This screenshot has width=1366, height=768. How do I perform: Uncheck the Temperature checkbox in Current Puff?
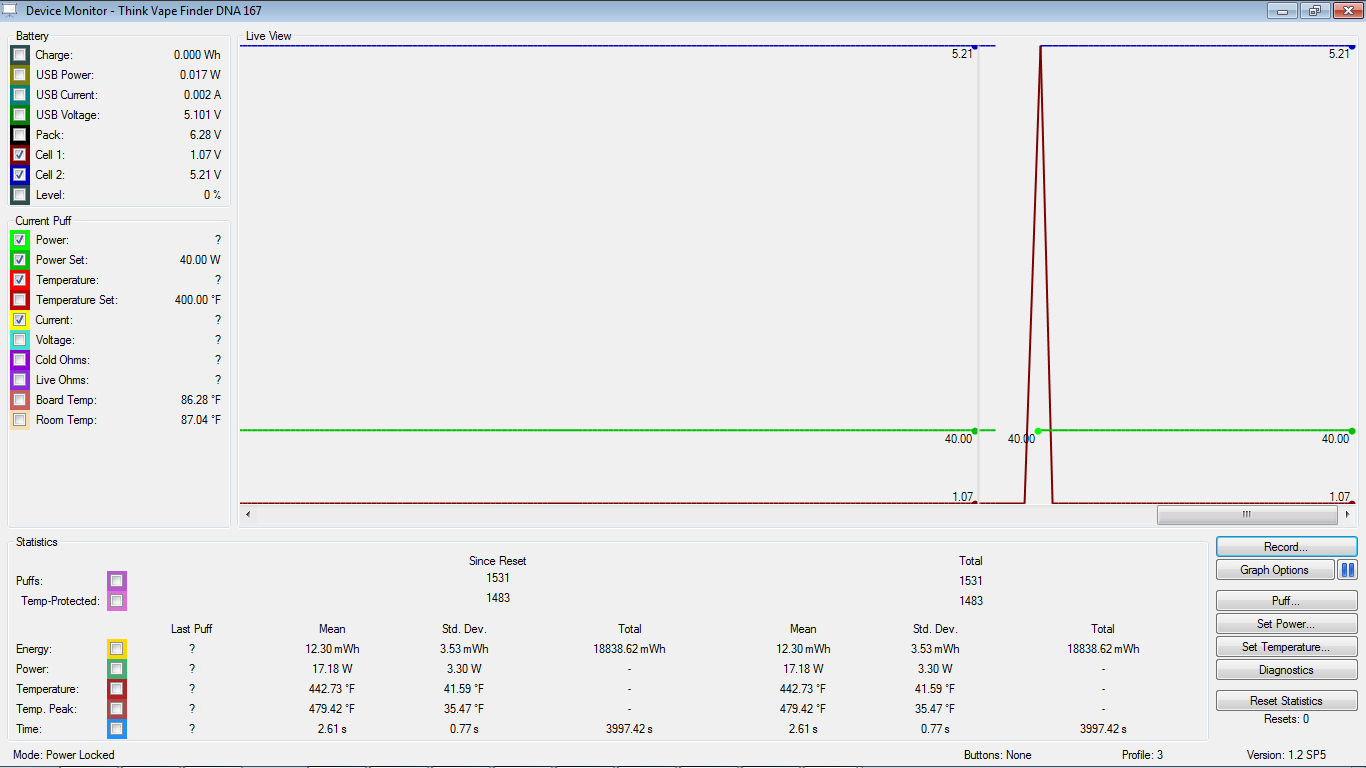(20, 280)
